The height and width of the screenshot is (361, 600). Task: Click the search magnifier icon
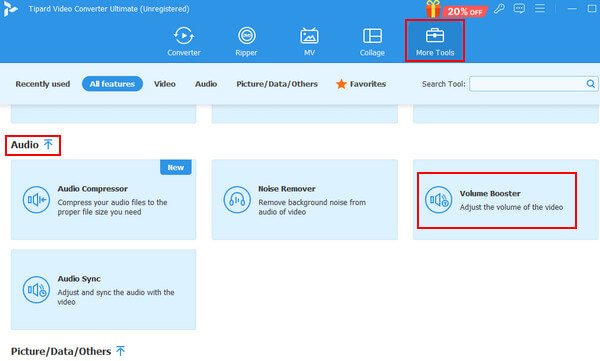tap(591, 84)
